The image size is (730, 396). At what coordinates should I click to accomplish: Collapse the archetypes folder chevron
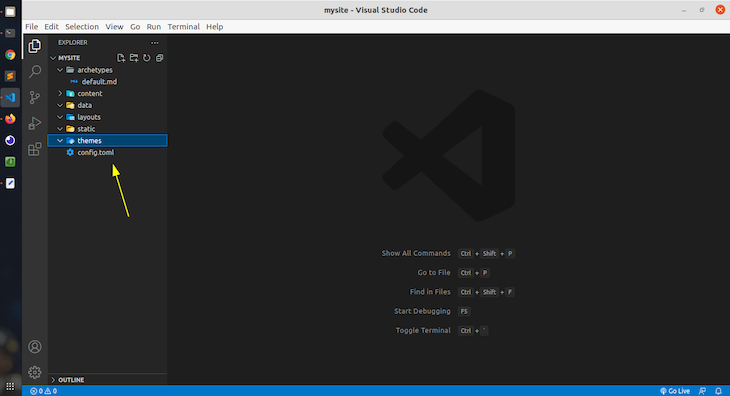pyautogui.click(x=60, y=70)
